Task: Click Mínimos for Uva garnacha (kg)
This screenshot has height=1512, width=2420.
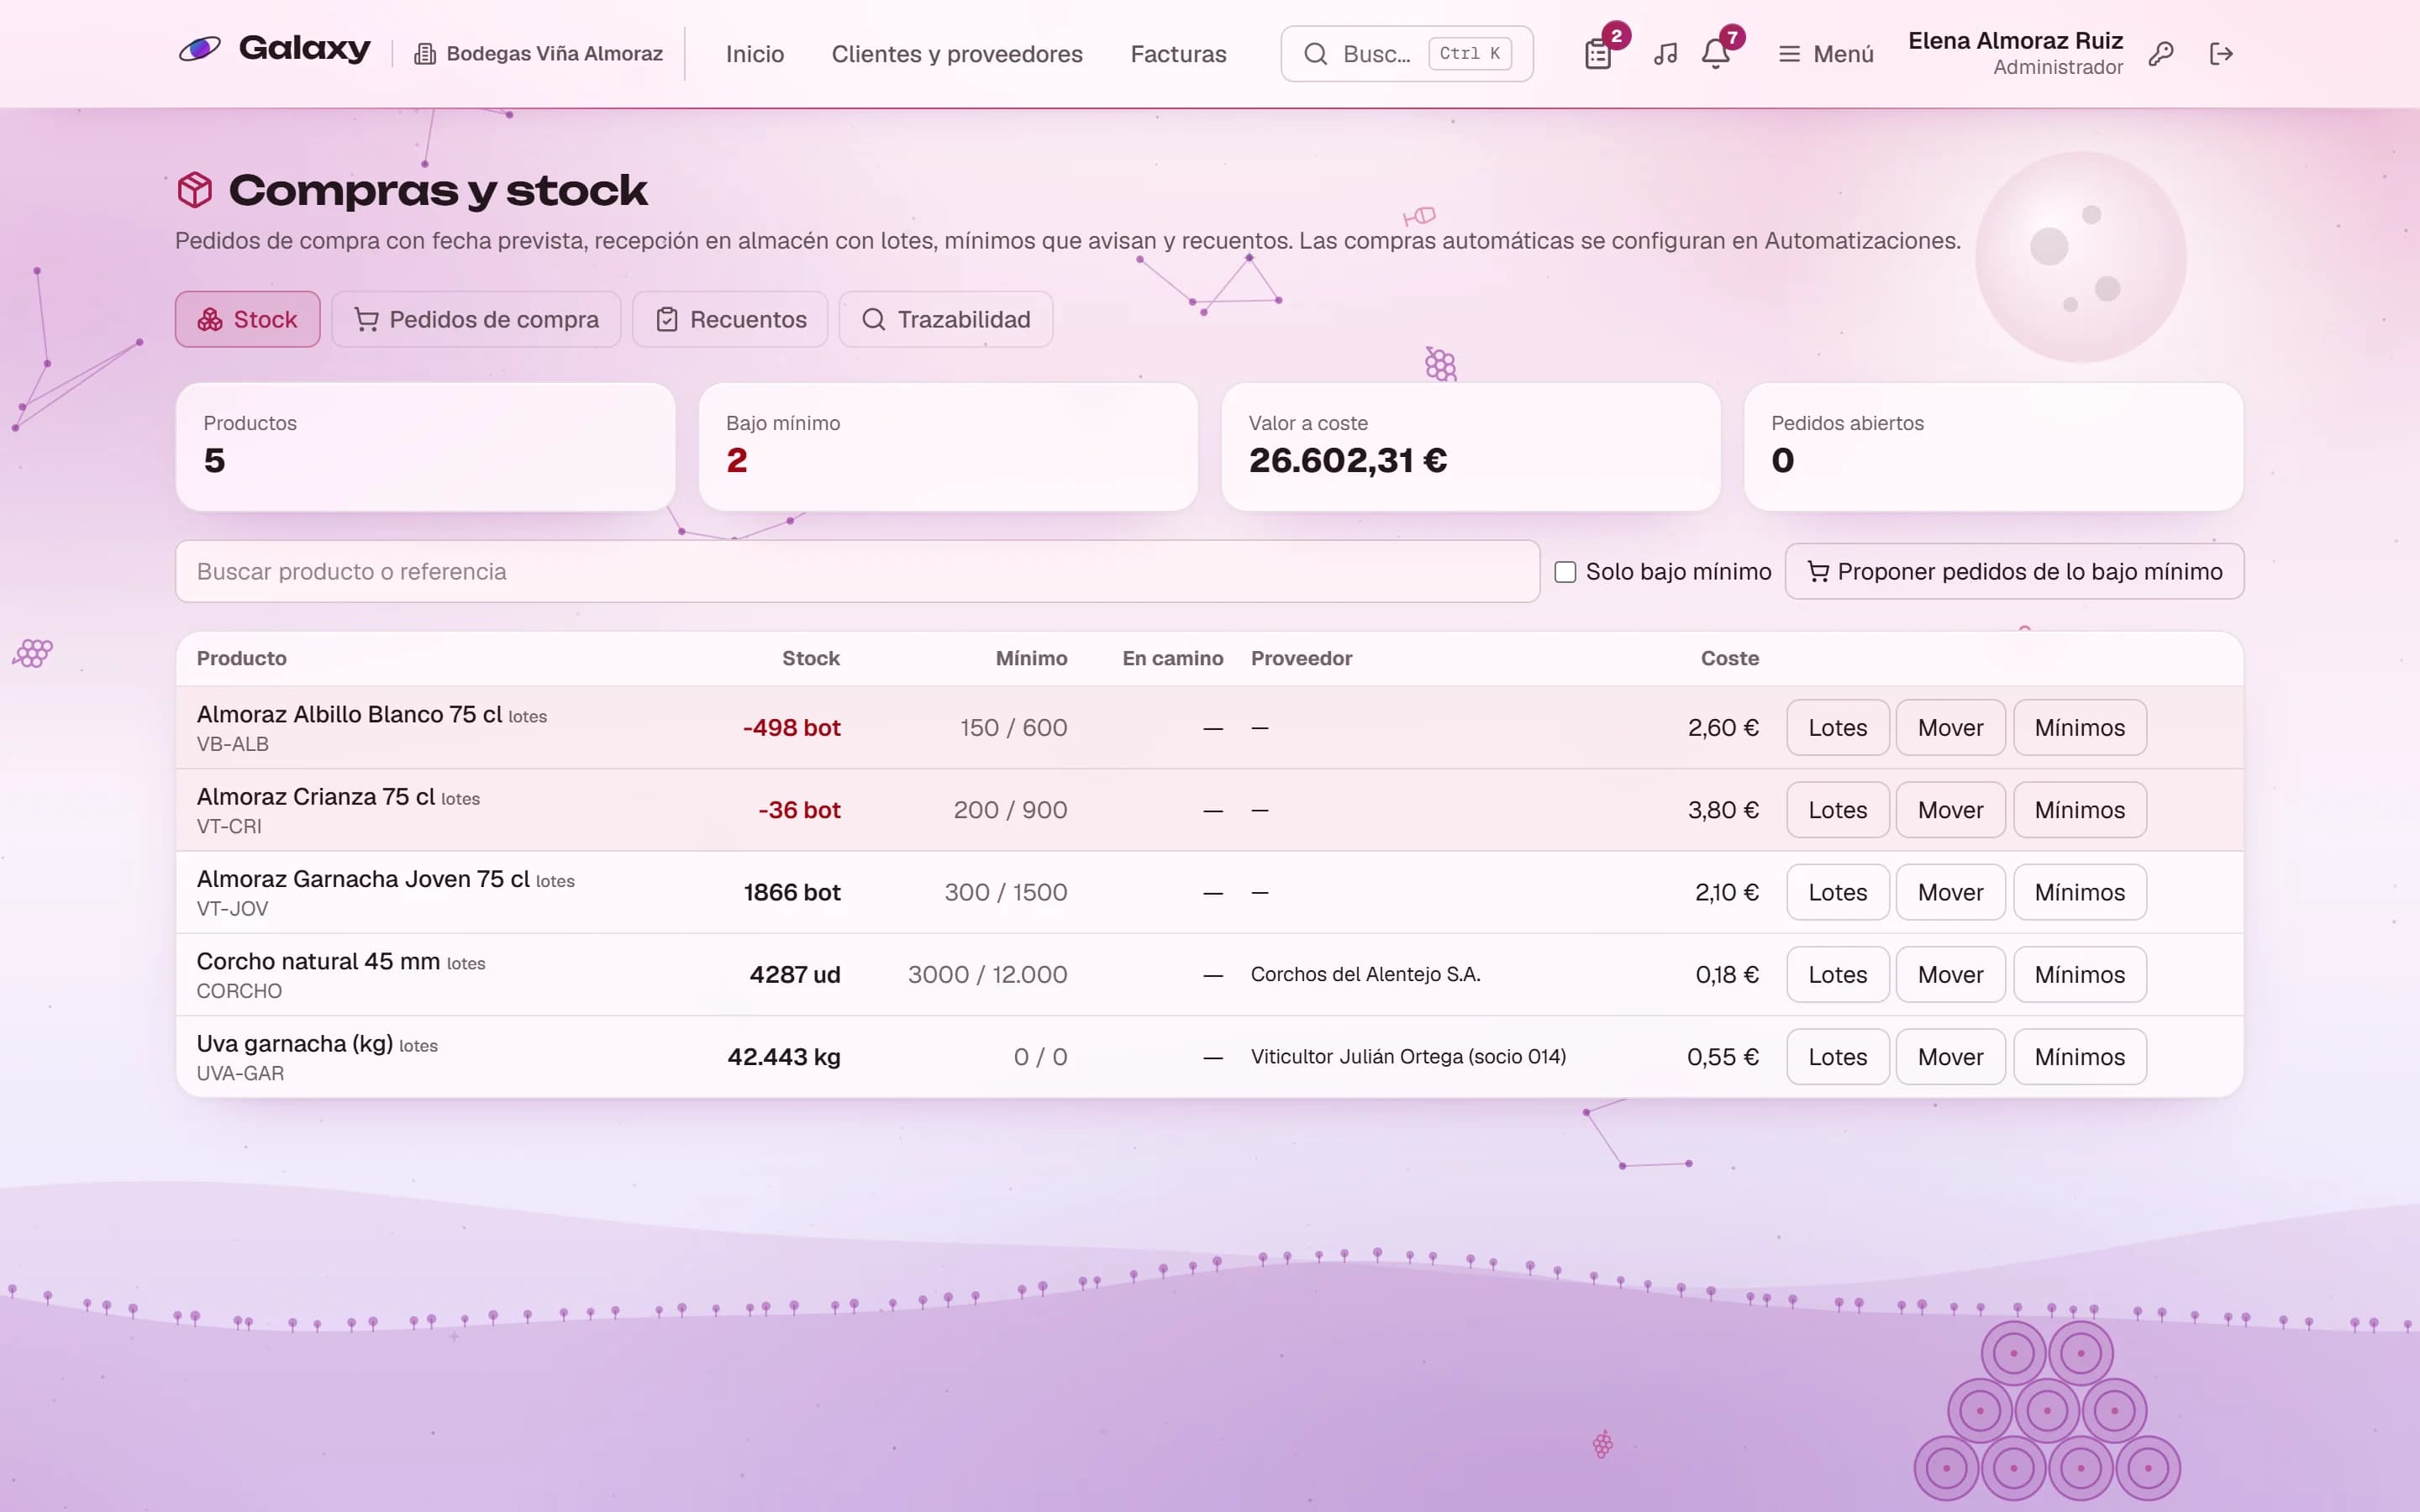Action: tap(2080, 1057)
